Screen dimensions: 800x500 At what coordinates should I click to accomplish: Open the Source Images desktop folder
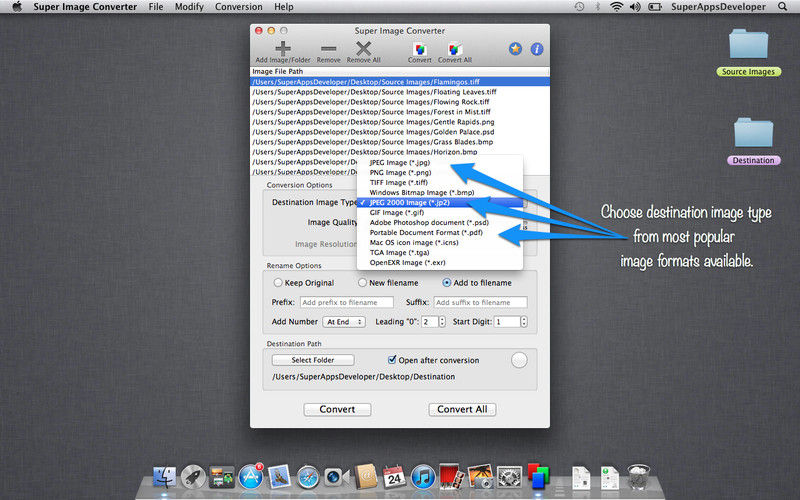pyautogui.click(x=749, y=46)
